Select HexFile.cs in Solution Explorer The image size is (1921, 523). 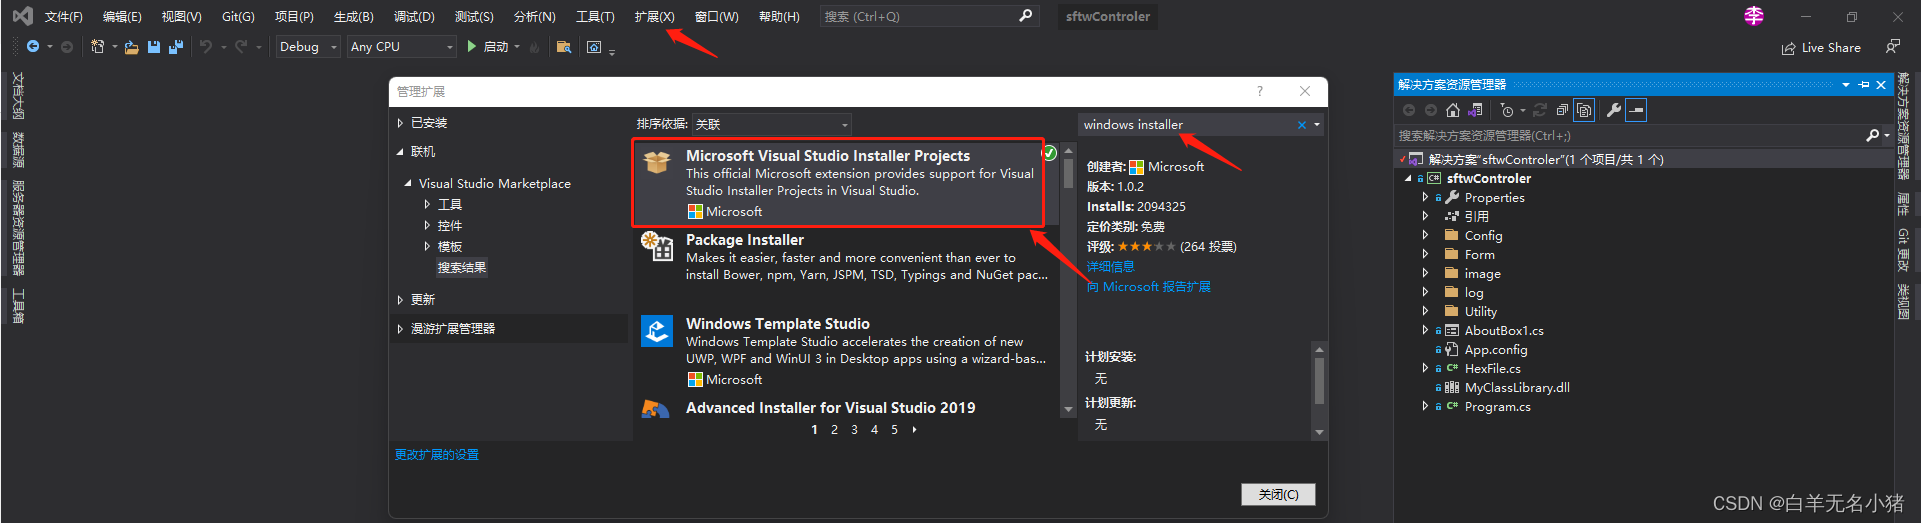point(1492,369)
